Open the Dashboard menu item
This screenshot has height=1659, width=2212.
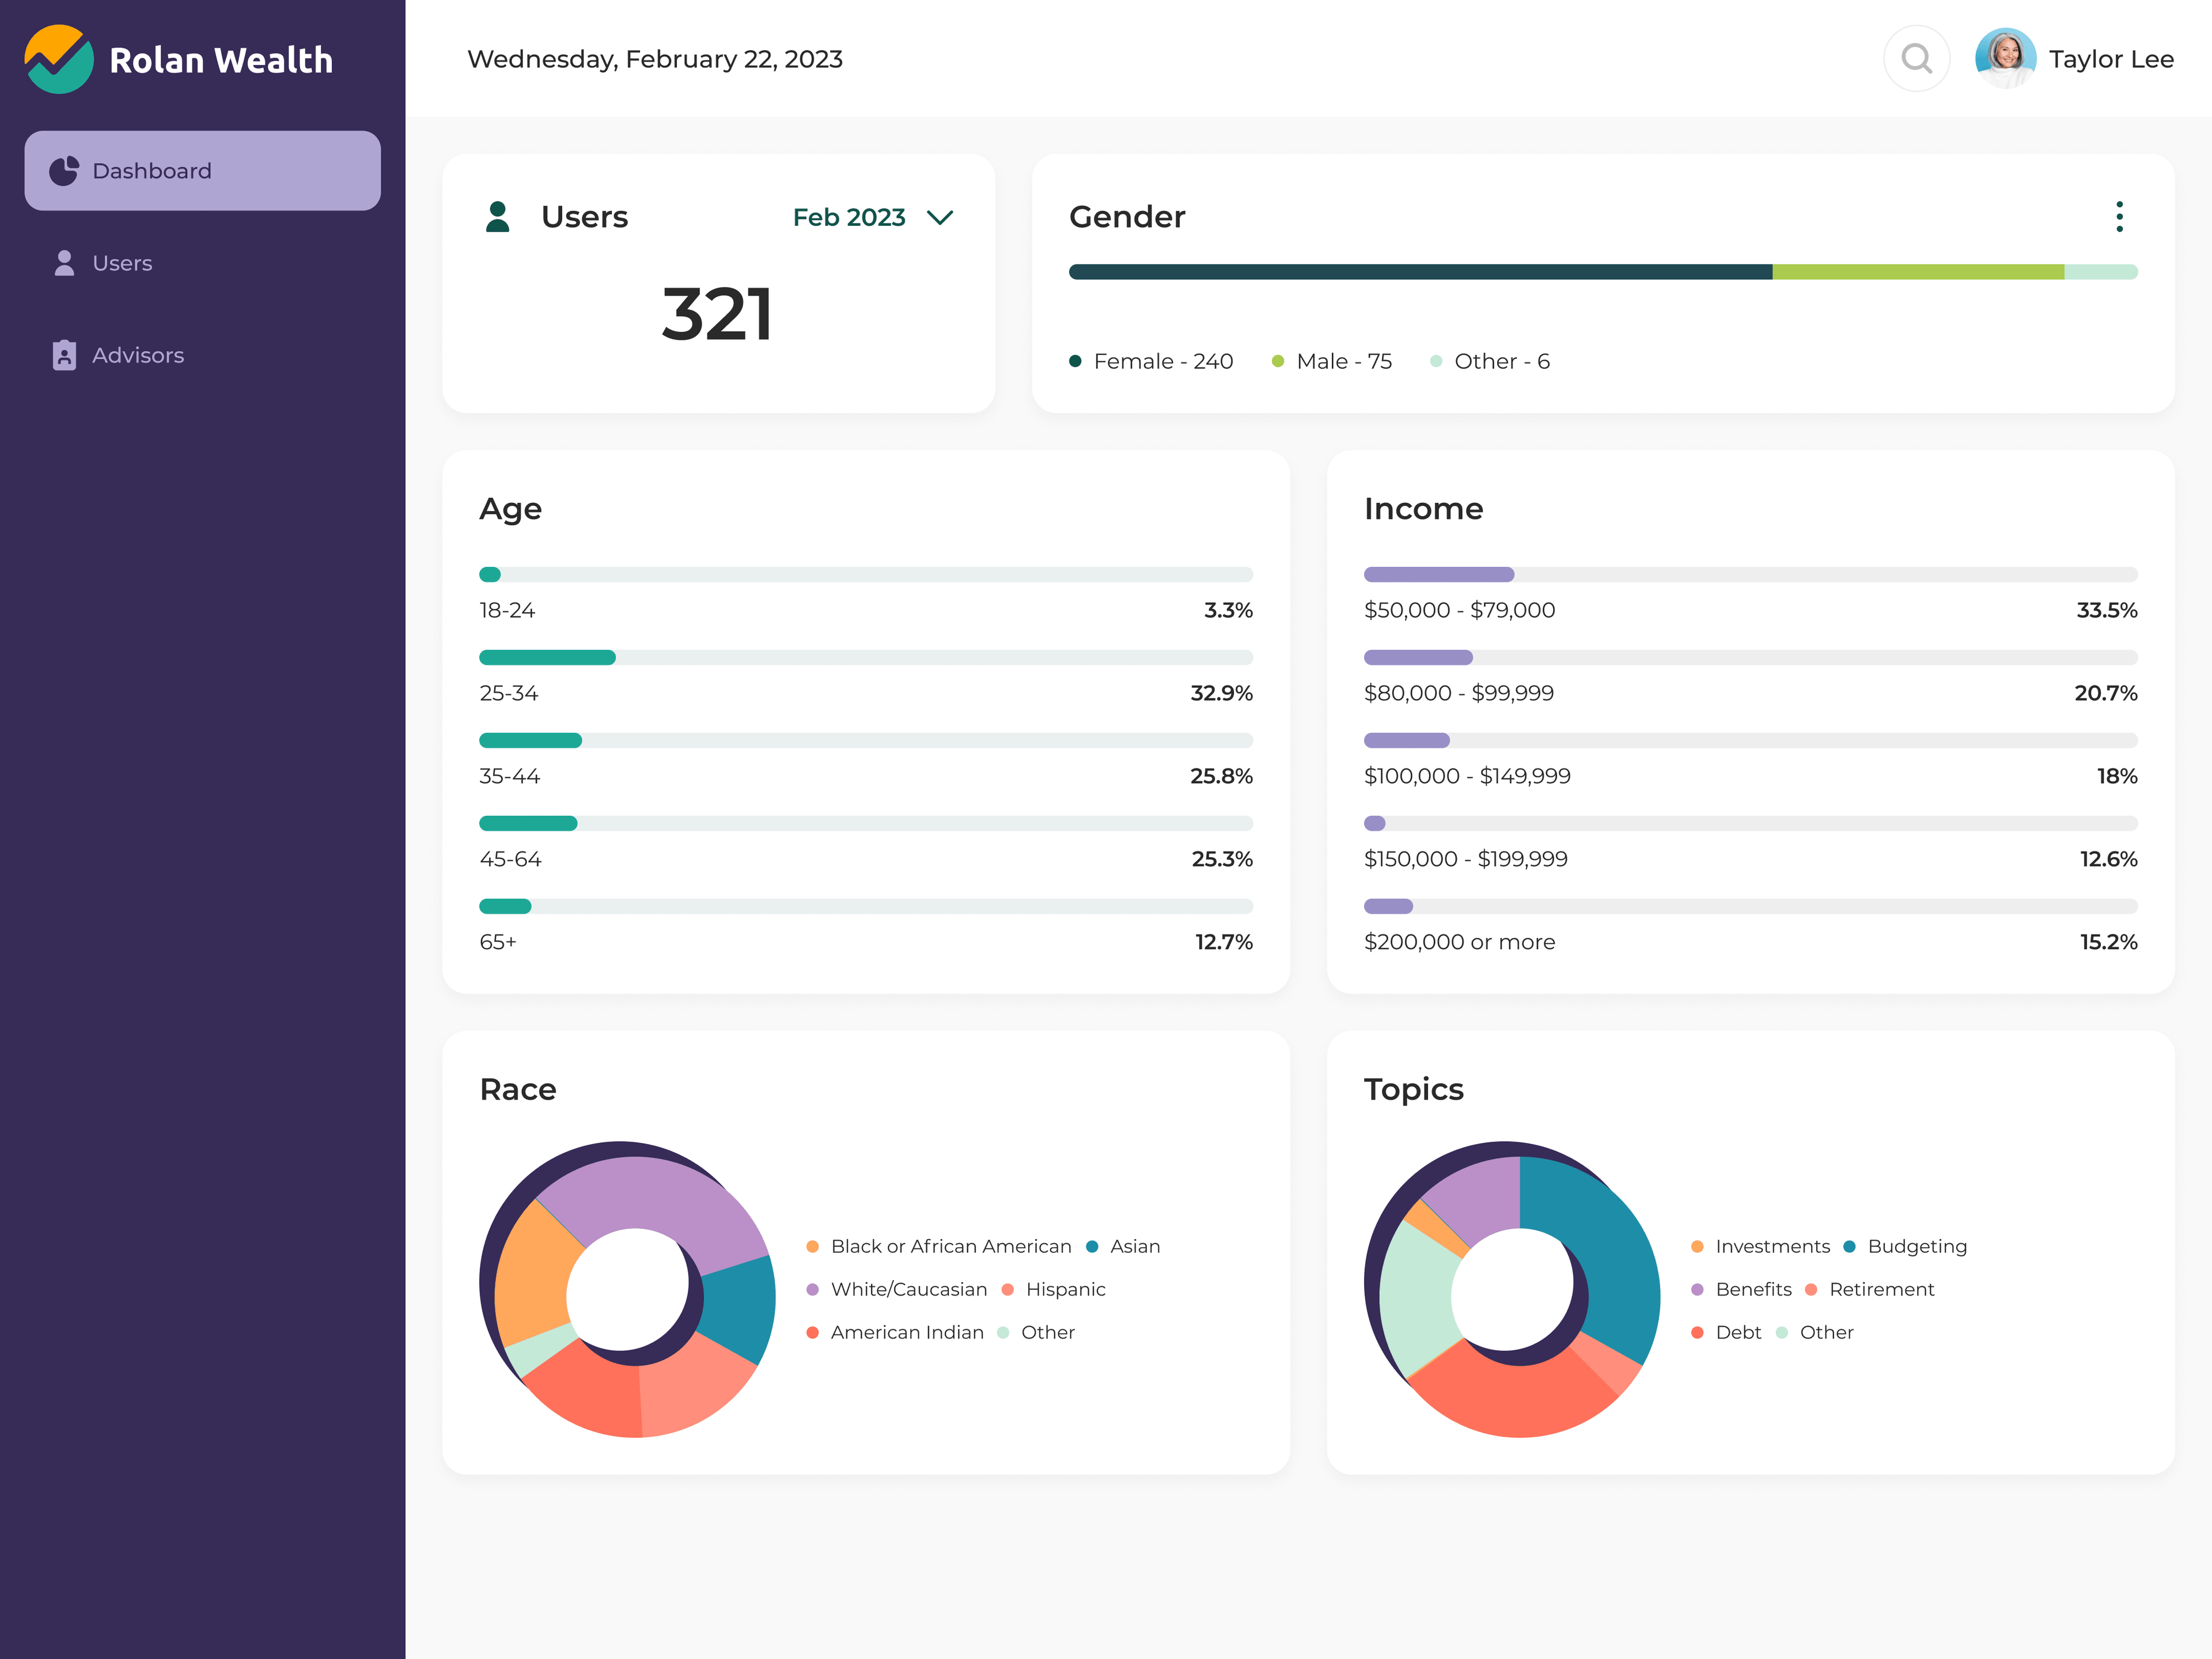pyautogui.click(x=202, y=171)
